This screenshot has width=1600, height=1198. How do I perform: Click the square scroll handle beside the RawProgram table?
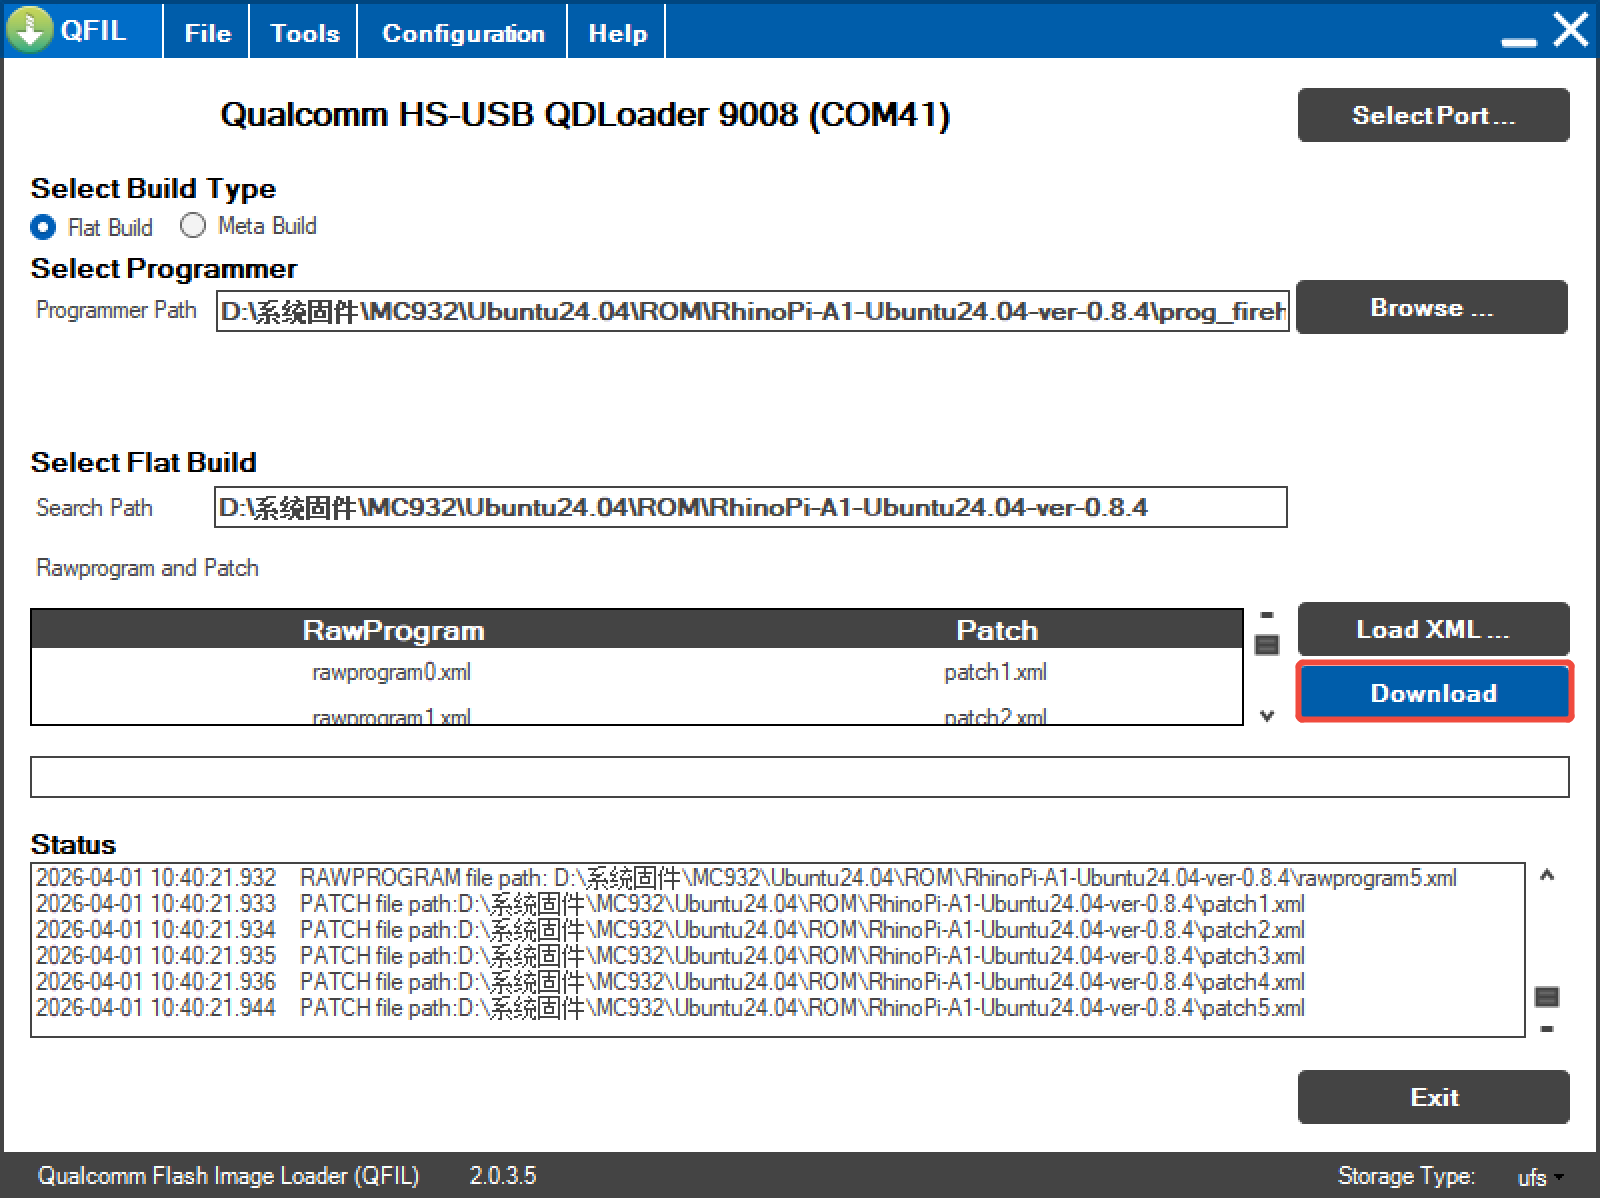point(1267,645)
